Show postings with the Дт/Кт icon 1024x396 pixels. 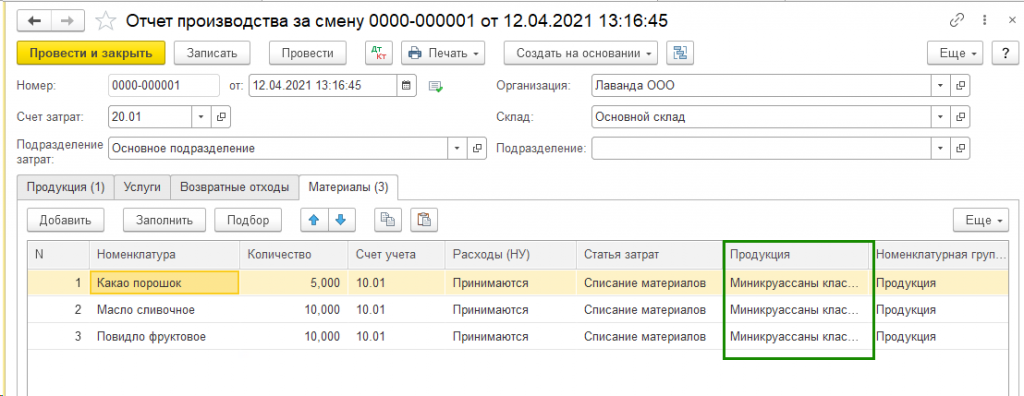[x=378, y=53]
